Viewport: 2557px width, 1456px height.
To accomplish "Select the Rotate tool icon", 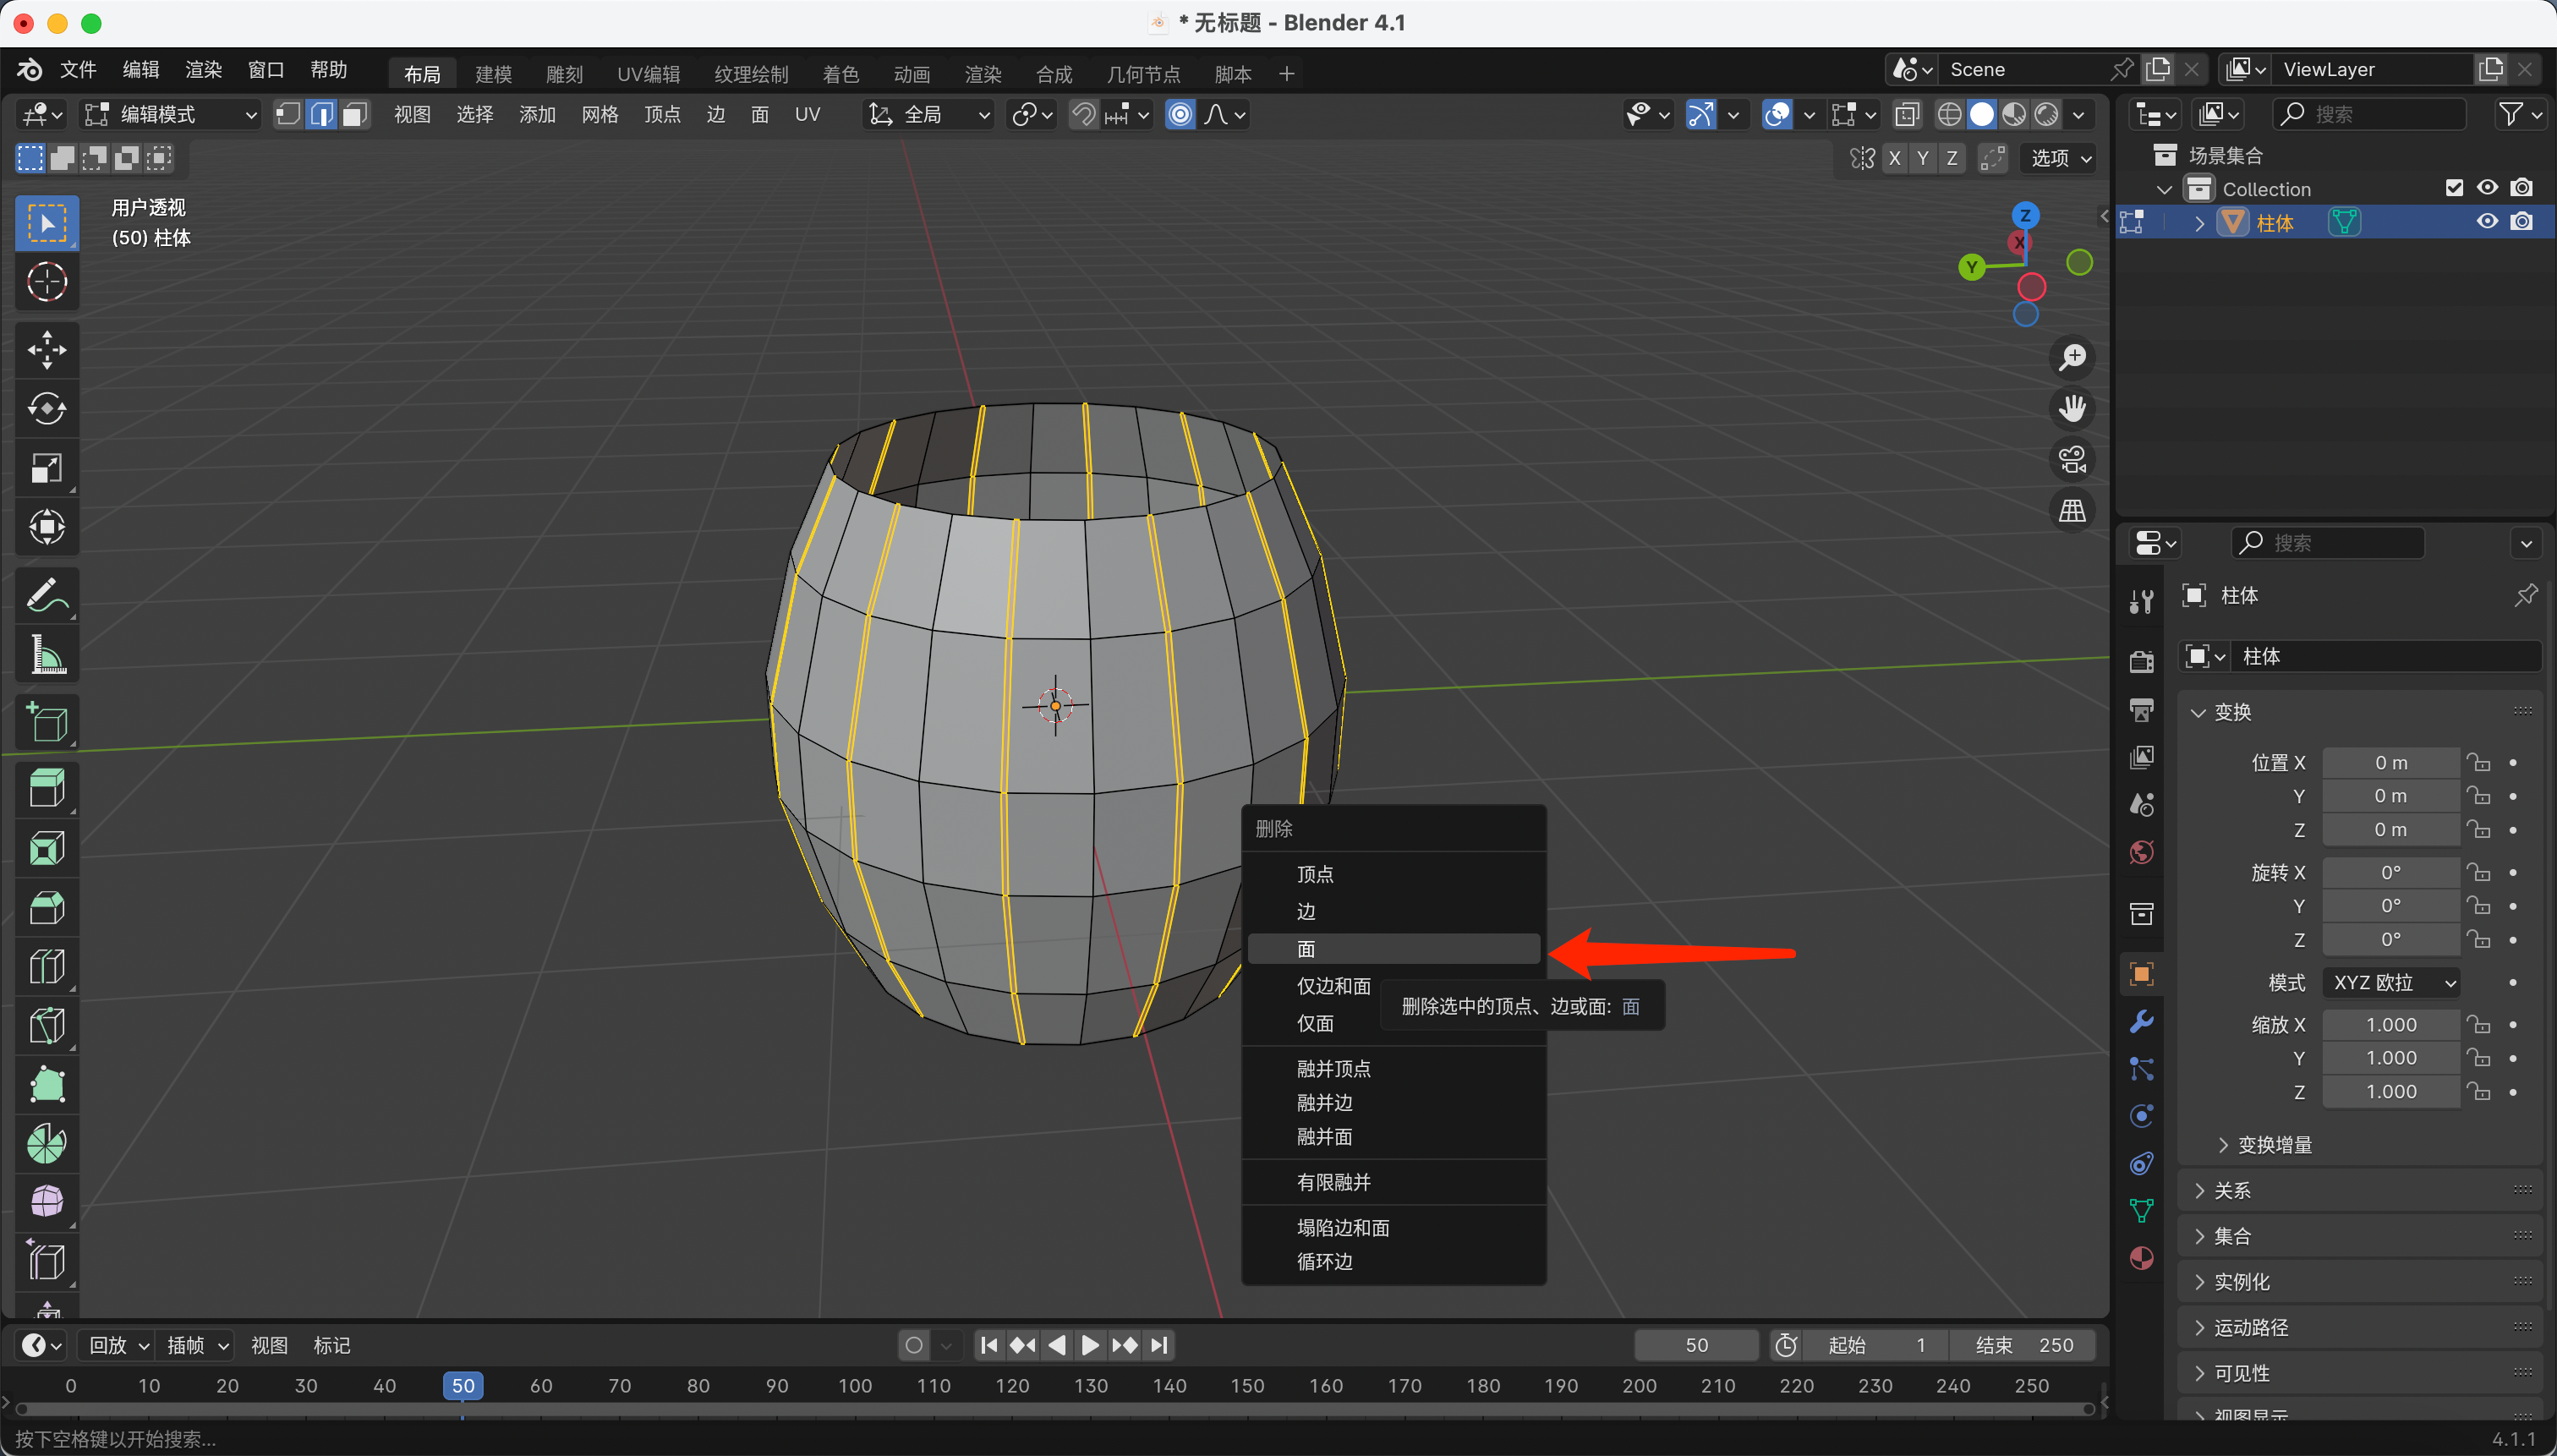I will click(x=47, y=408).
